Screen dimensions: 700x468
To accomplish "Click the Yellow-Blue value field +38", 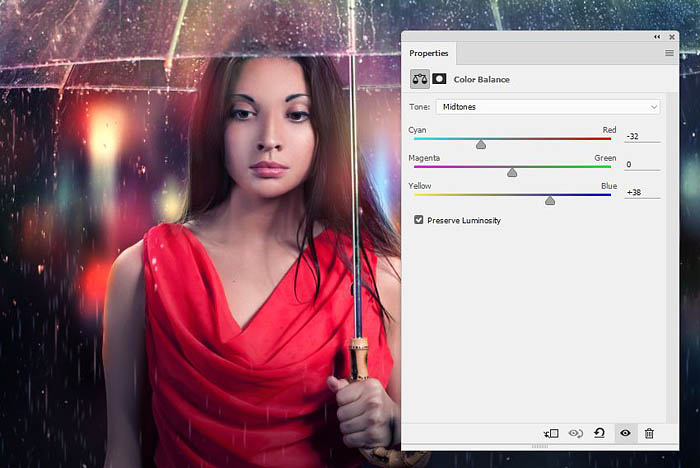I will 642,192.
